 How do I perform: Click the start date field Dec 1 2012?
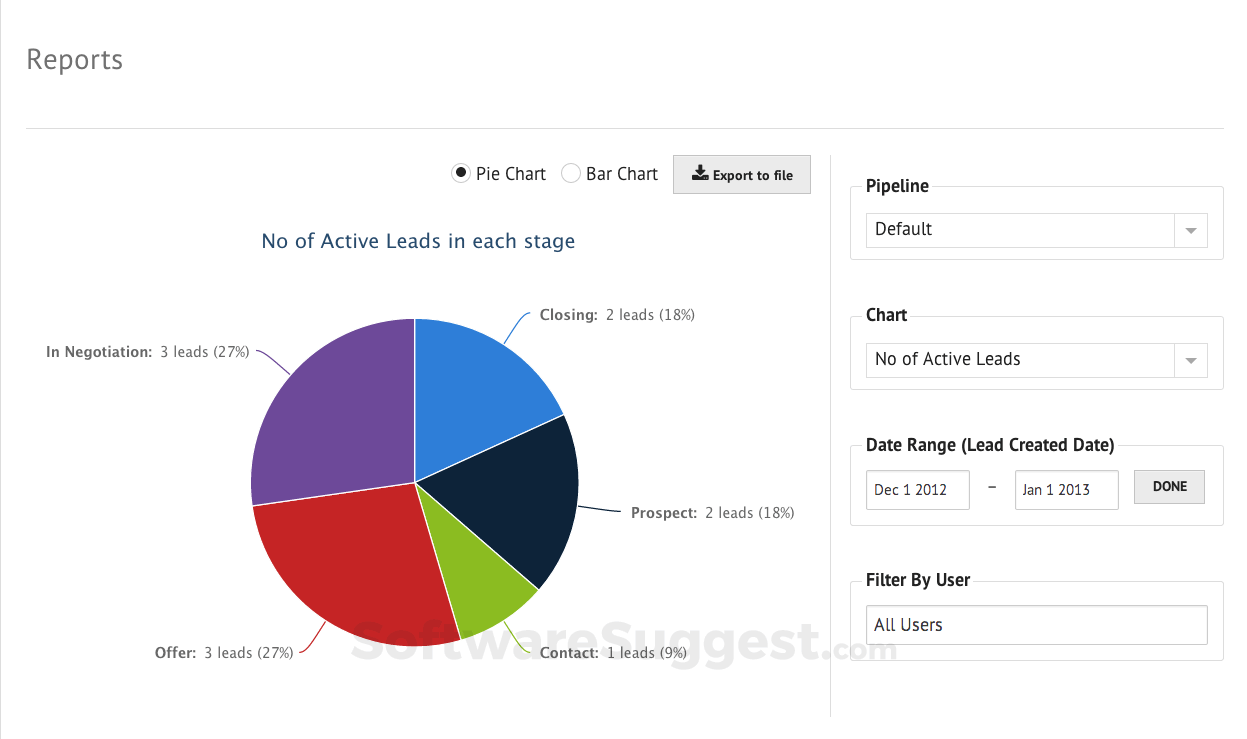(916, 490)
